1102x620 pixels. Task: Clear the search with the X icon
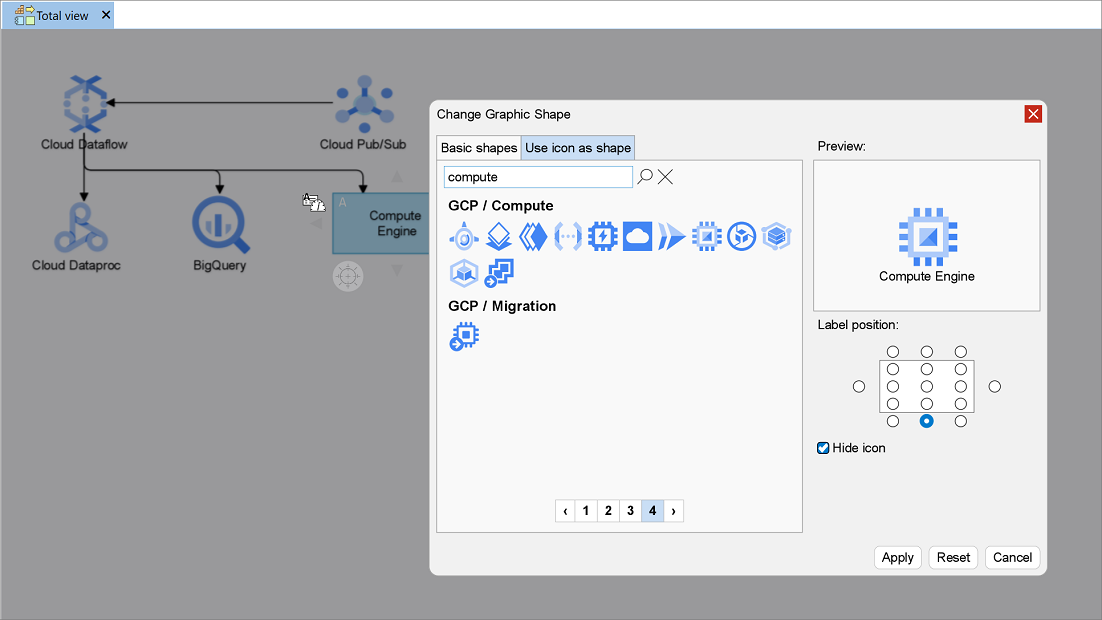tap(665, 177)
